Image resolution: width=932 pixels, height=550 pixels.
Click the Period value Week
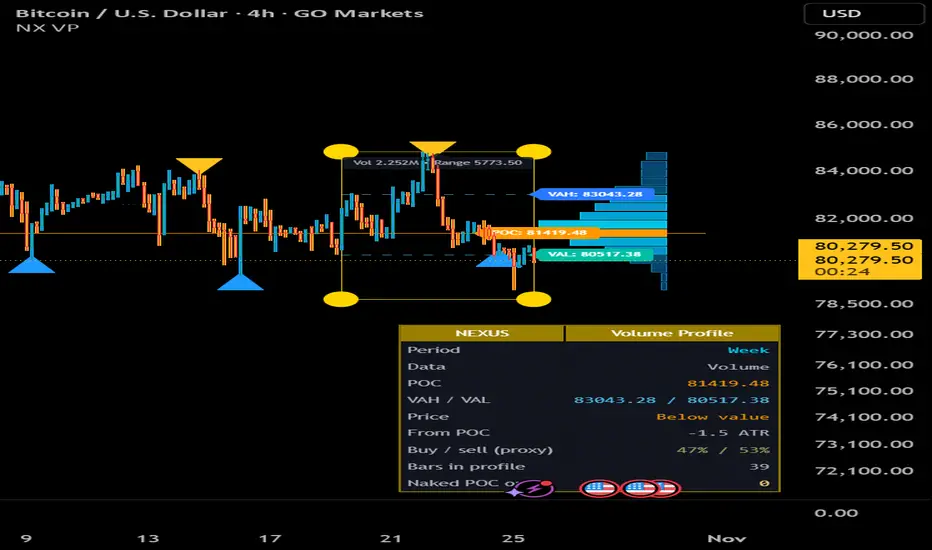pos(748,350)
